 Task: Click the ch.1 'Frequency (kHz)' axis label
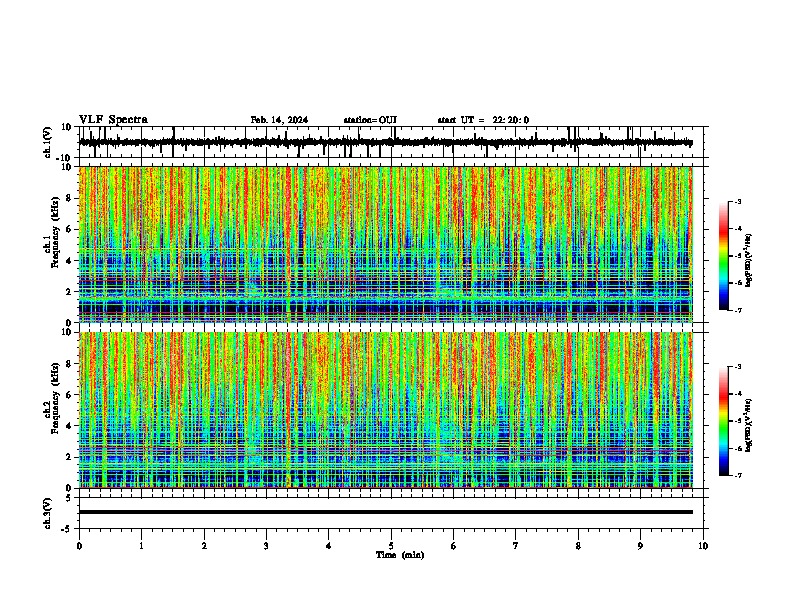click(55, 232)
